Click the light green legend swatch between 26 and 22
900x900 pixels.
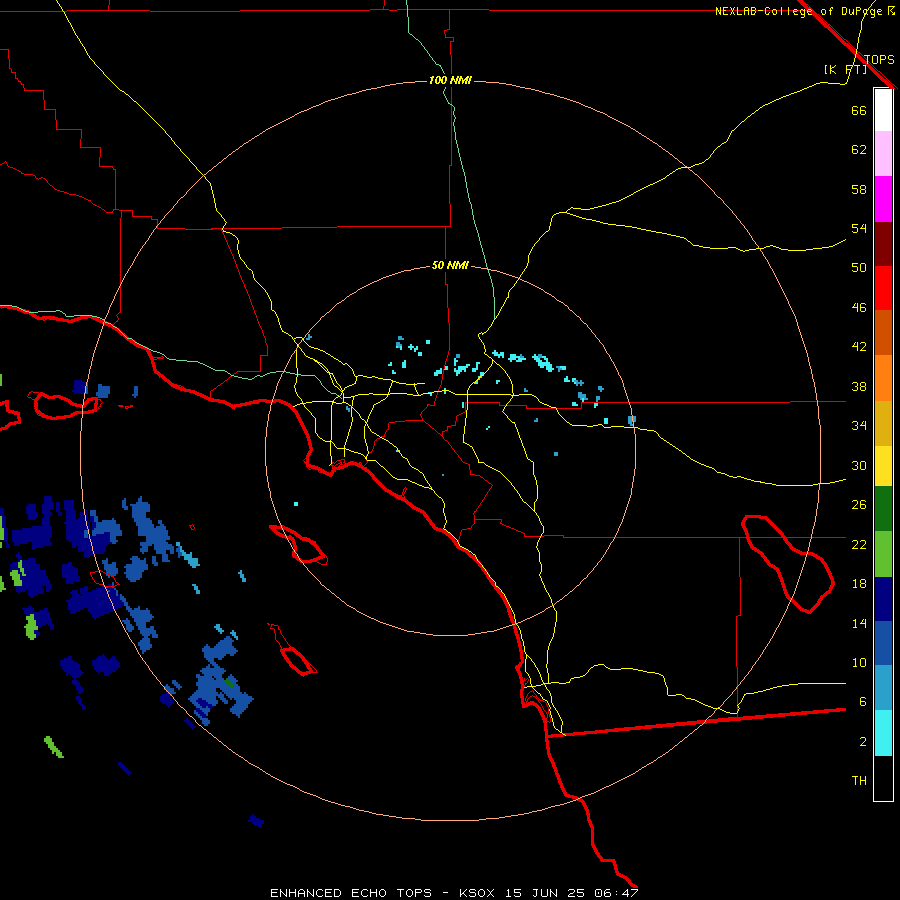pyautogui.click(x=883, y=553)
